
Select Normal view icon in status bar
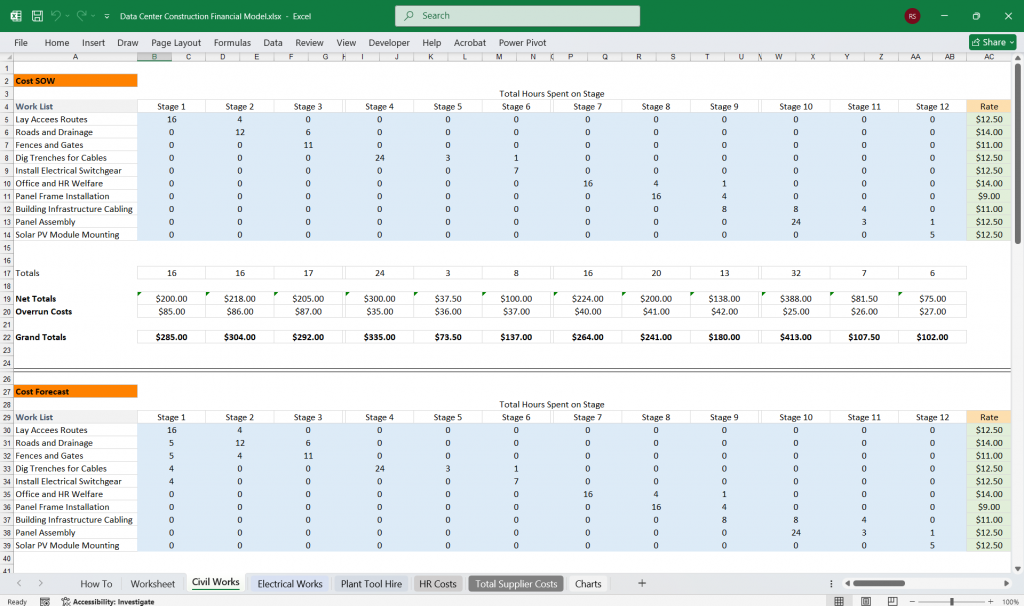point(839,601)
